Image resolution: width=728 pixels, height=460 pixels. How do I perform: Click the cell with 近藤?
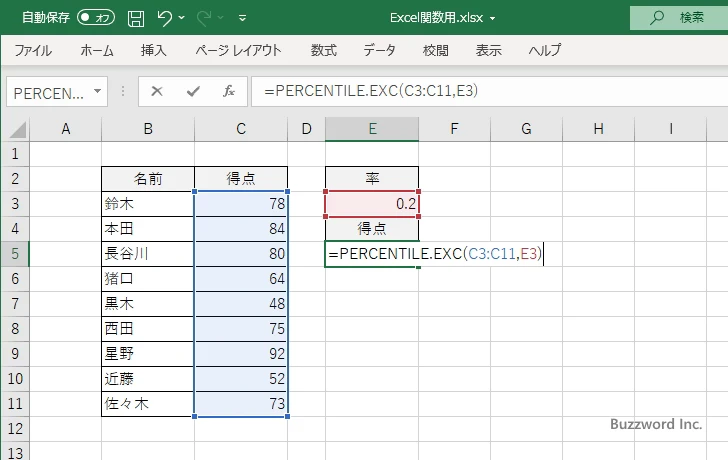tap(148, 379)
